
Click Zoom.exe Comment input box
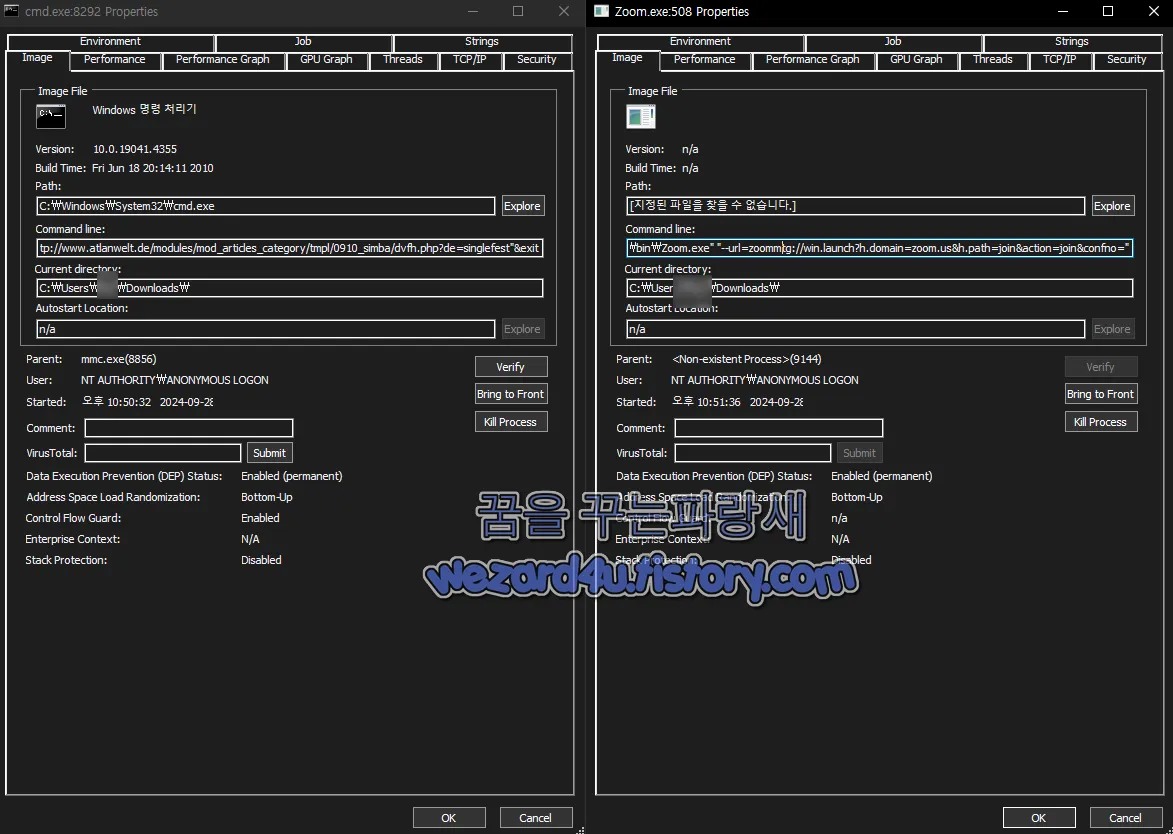[779, 428]
